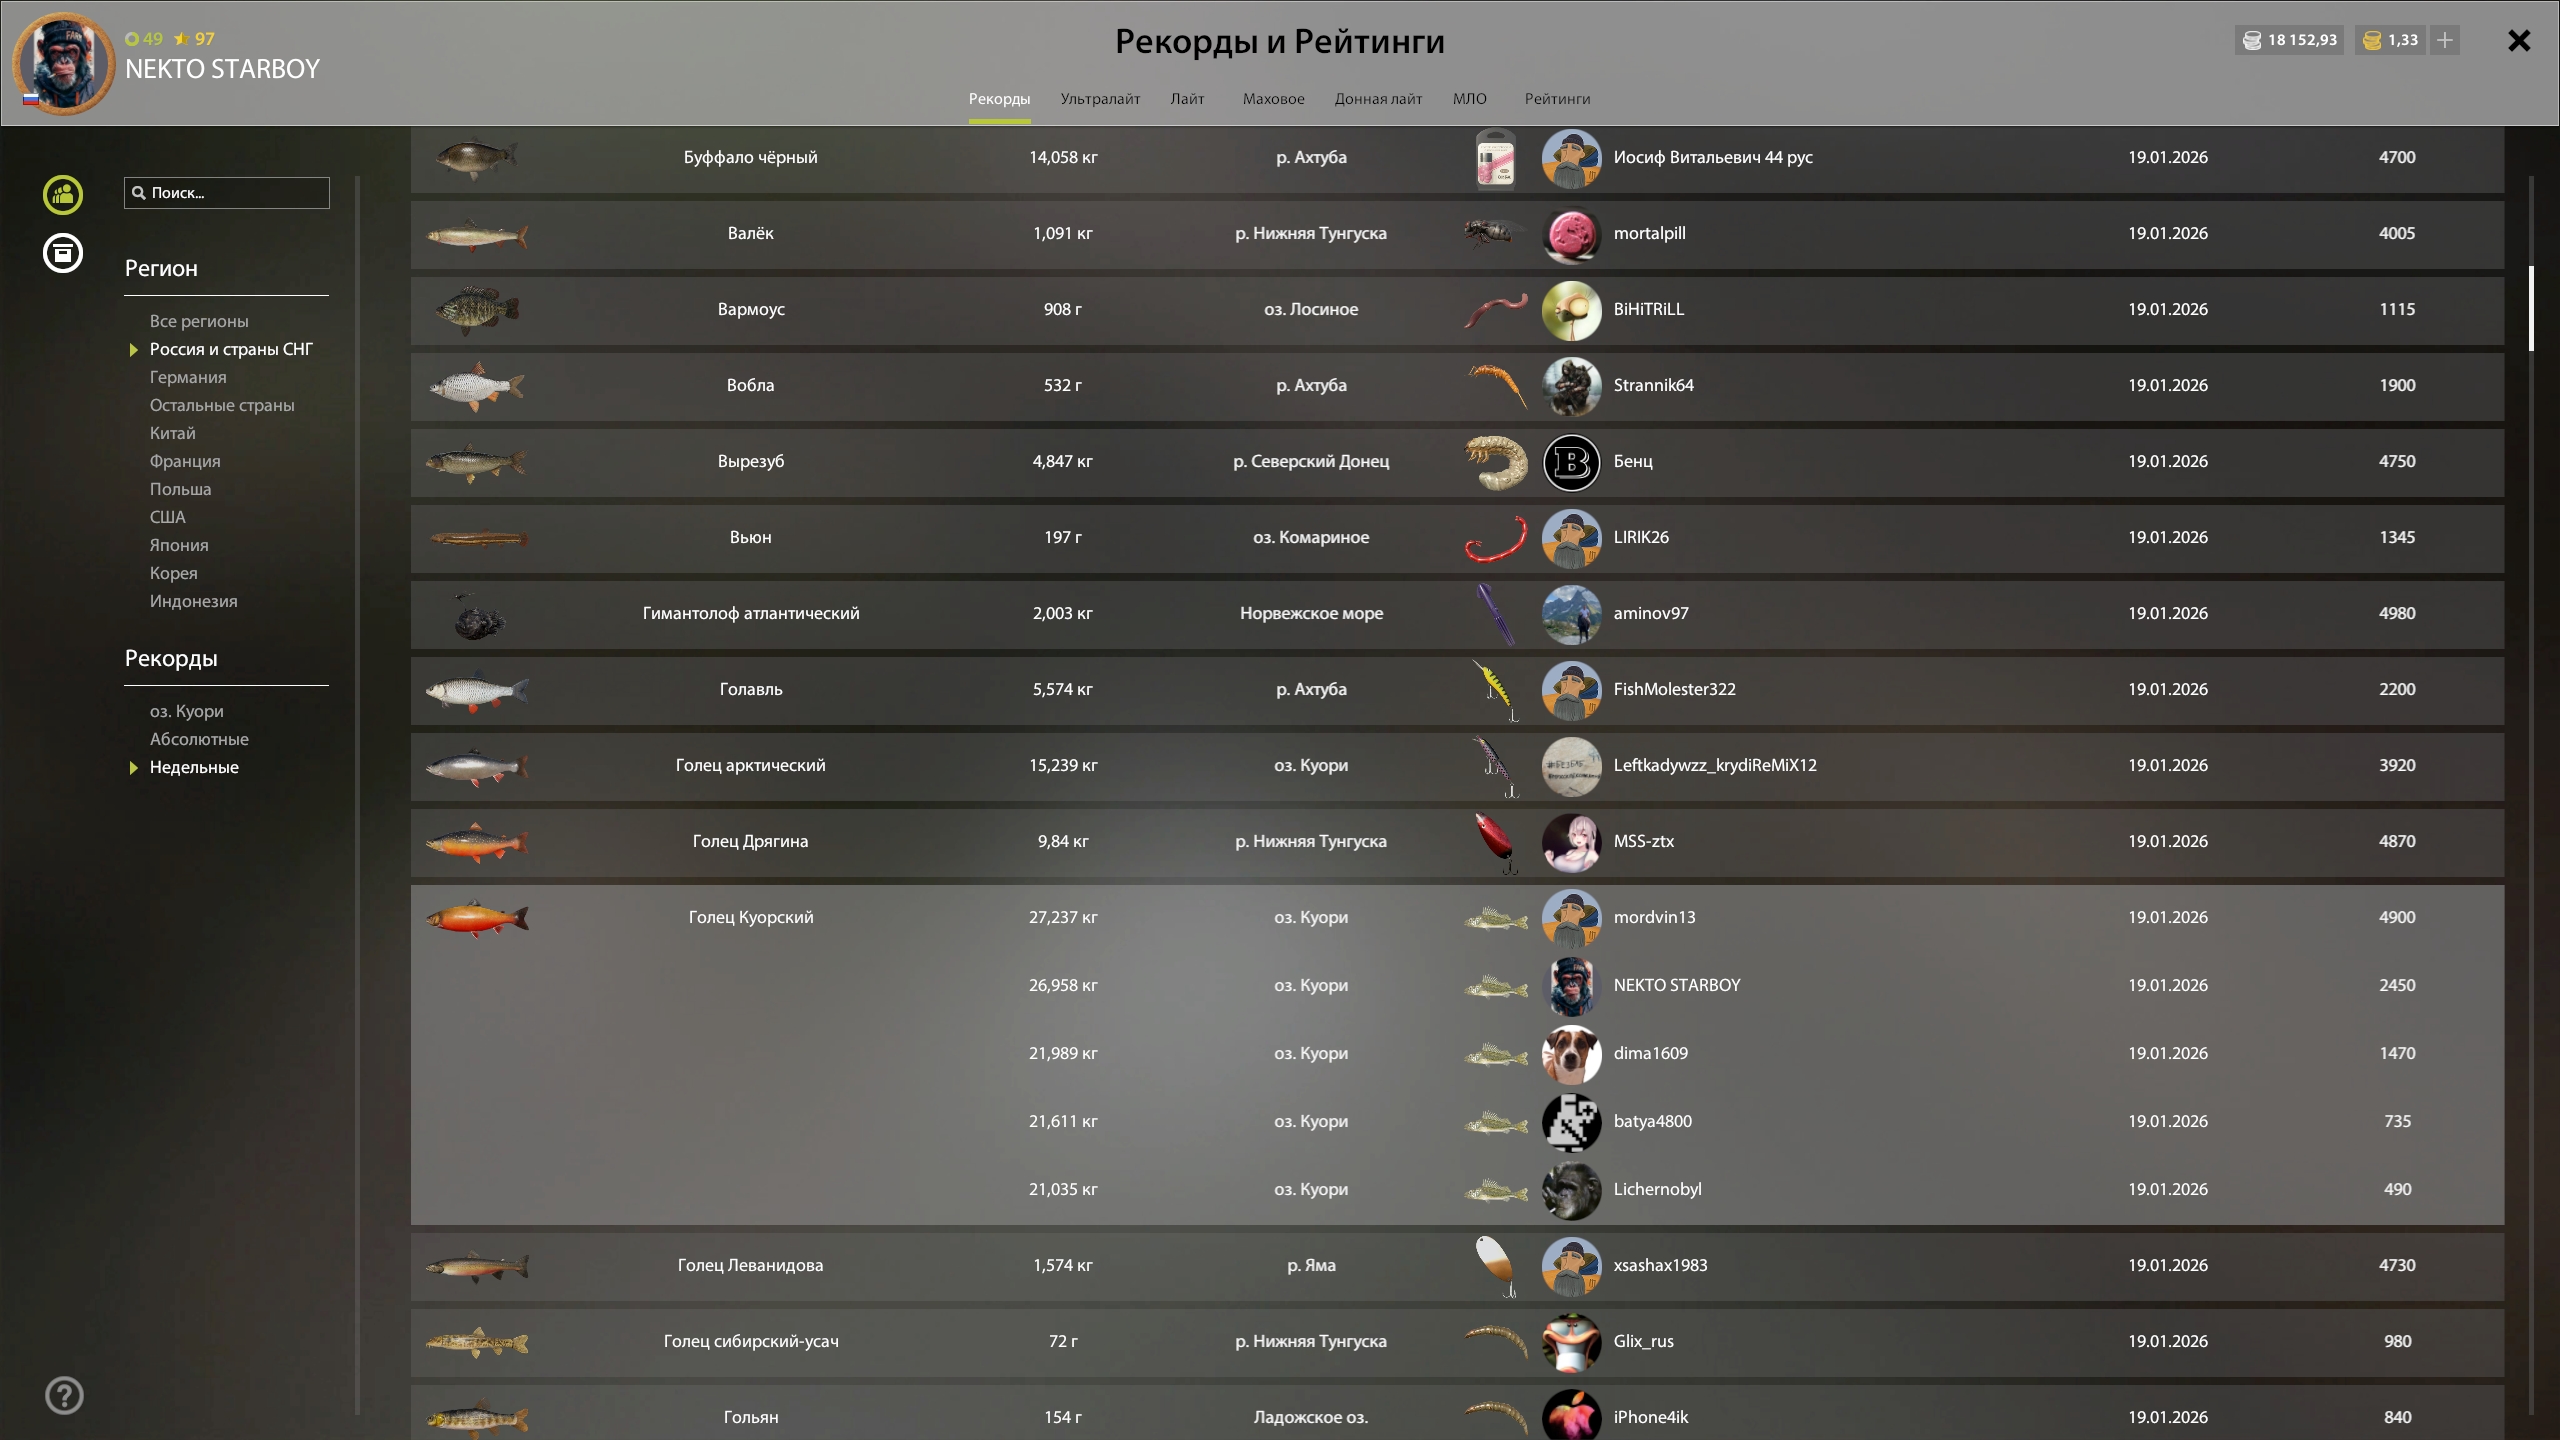
Task: Select Германия as the region
Action: point(188,377)
